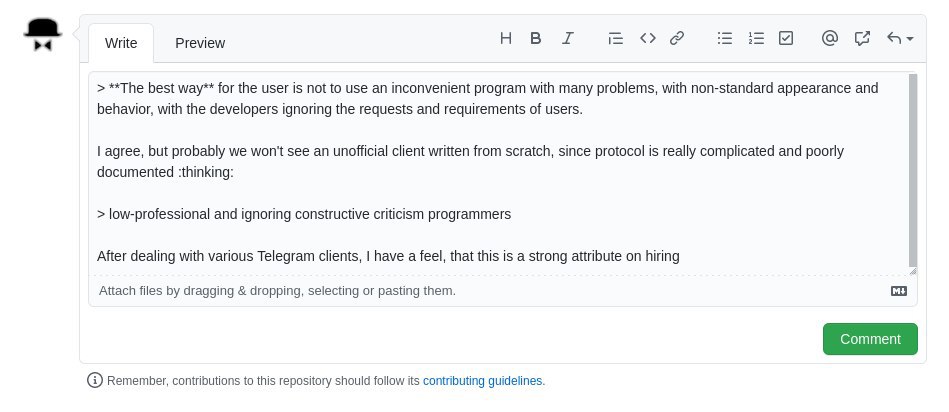The height and width of the screenshot is (412, 949).
Task: Click into the comment text area
Action: tap(499, 174)
